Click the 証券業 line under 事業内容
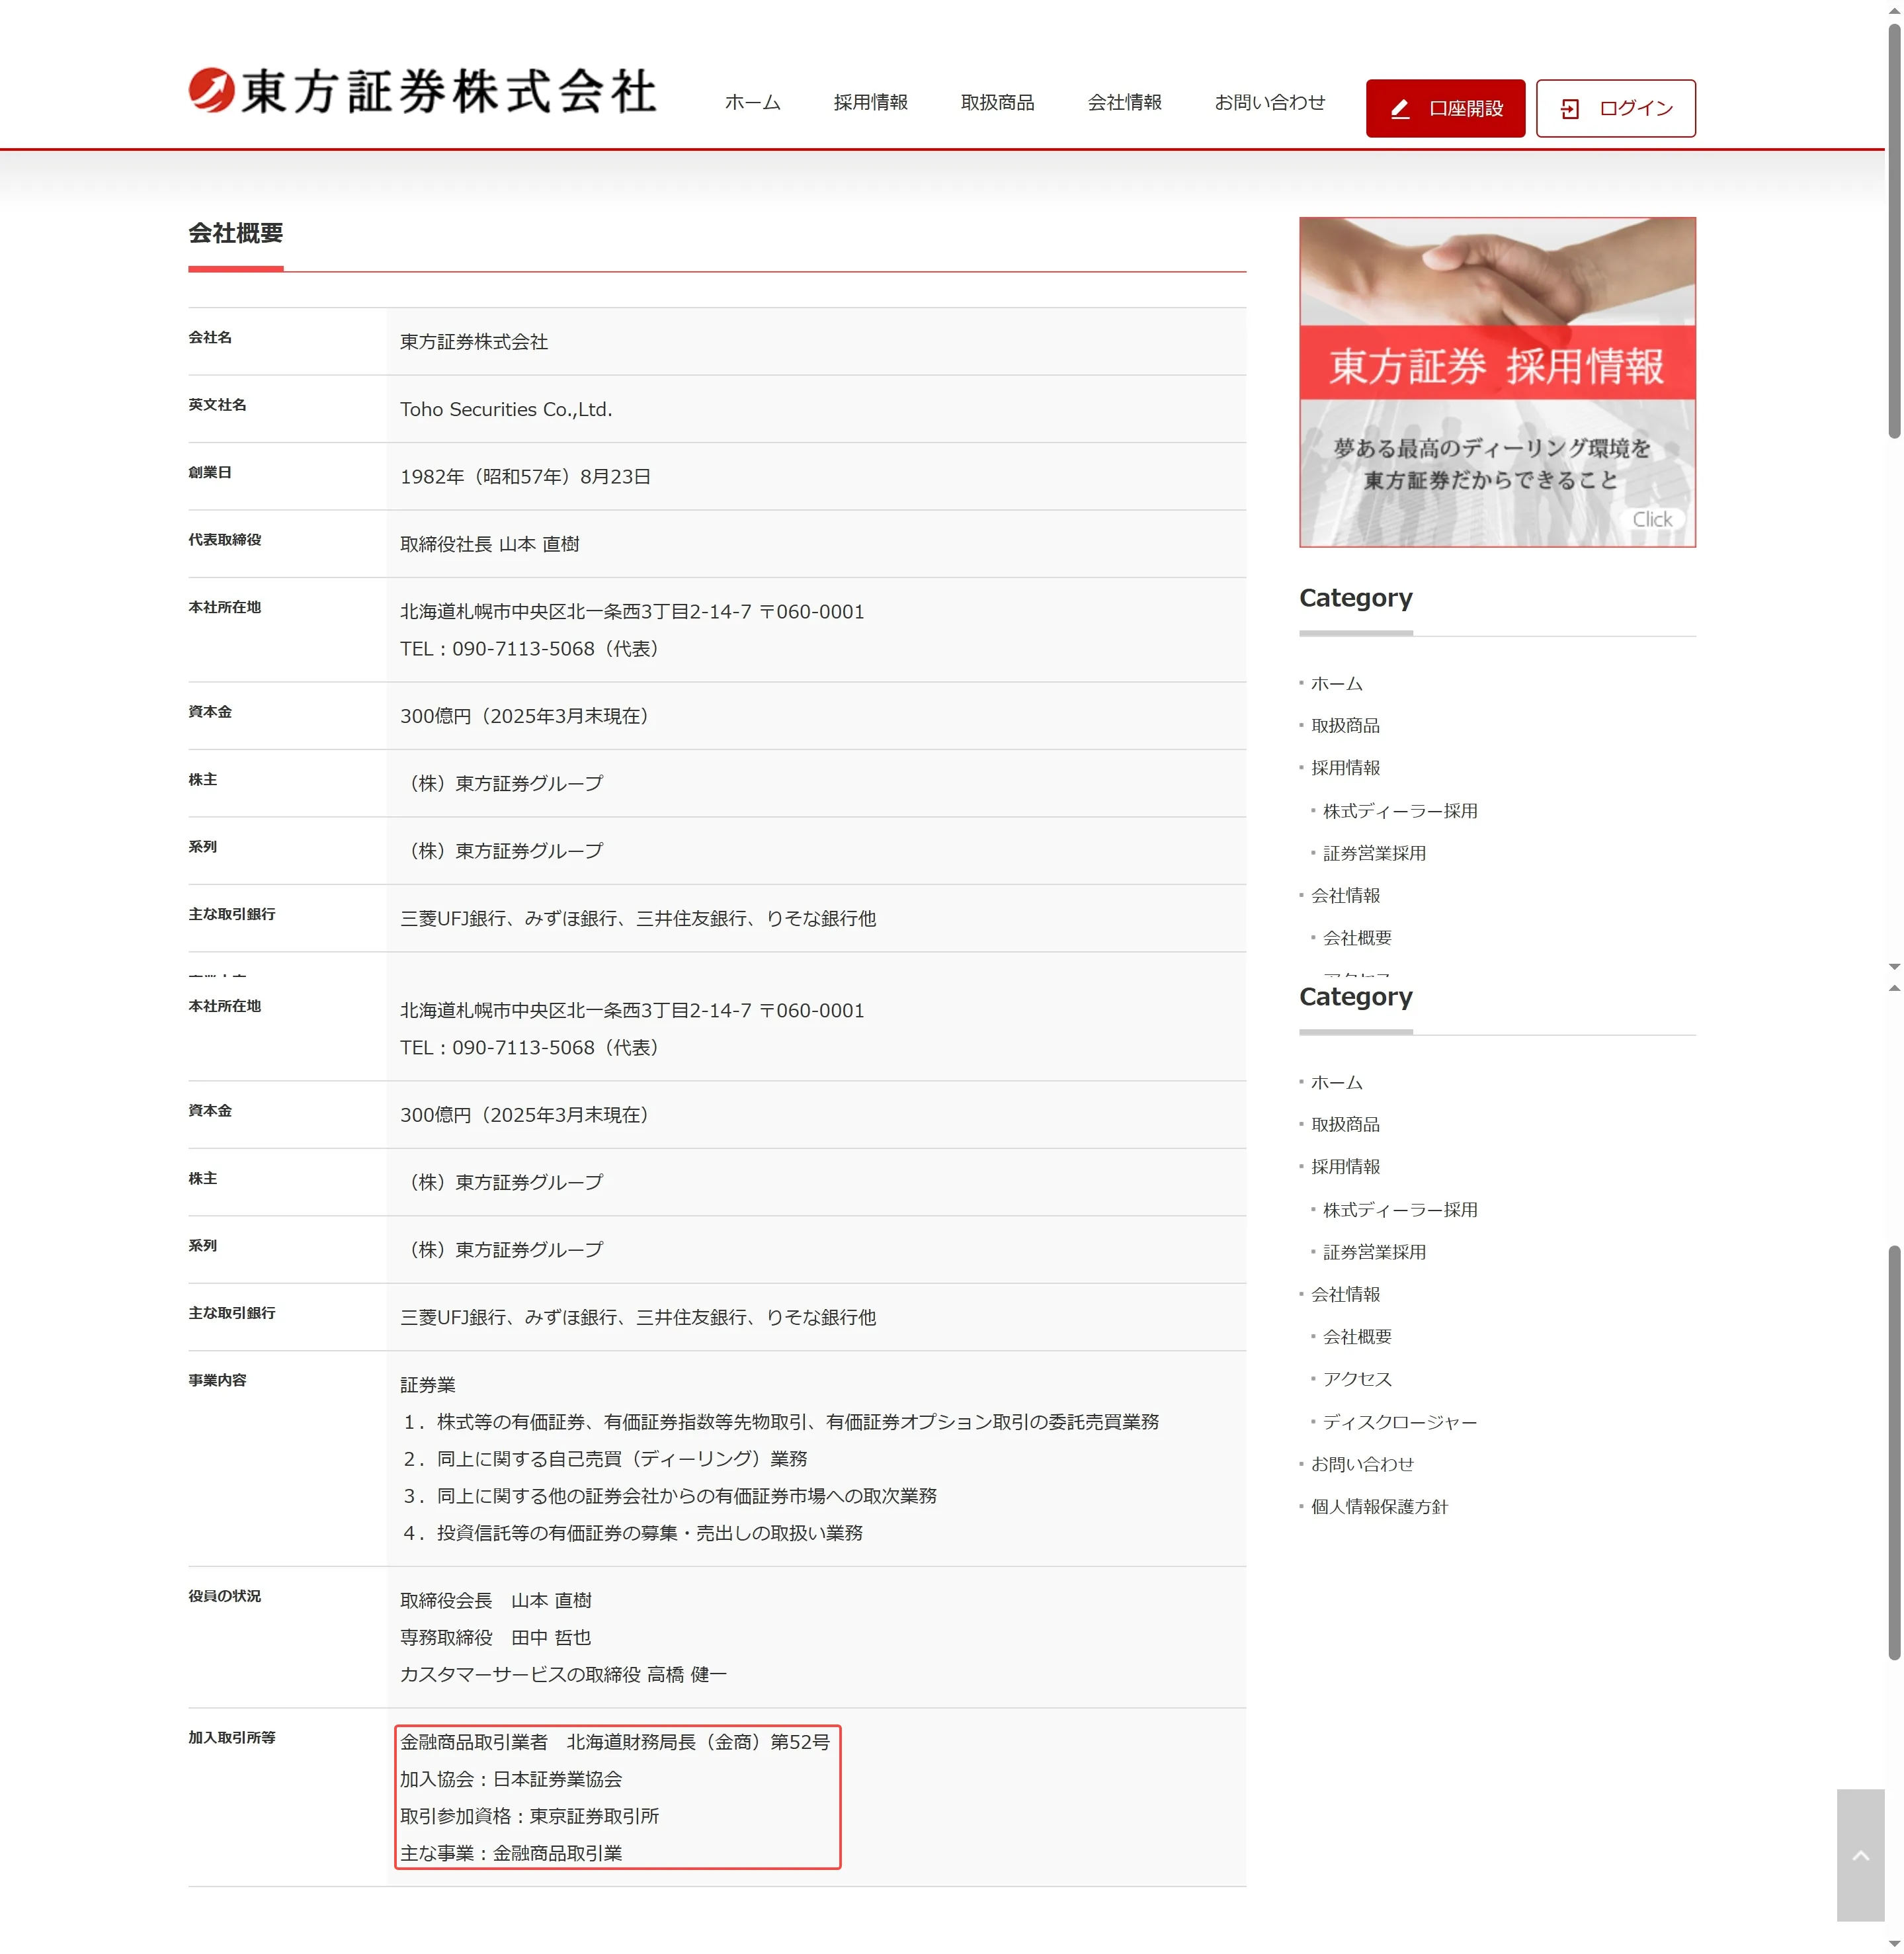This screenshot has height=1954, width=1904. pyautogui.click(x=428, y=1385)
